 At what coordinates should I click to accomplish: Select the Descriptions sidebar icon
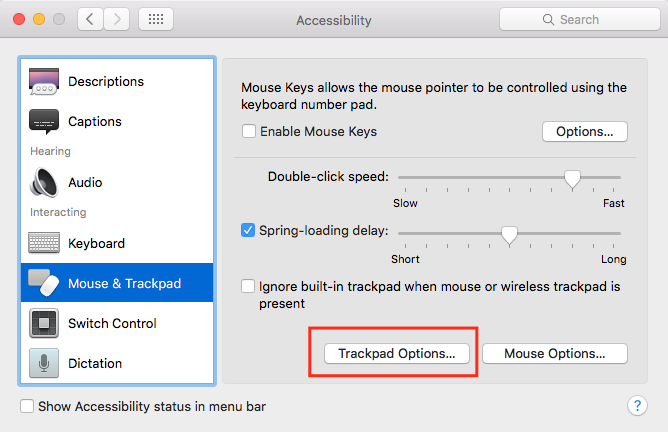point(44,82)
